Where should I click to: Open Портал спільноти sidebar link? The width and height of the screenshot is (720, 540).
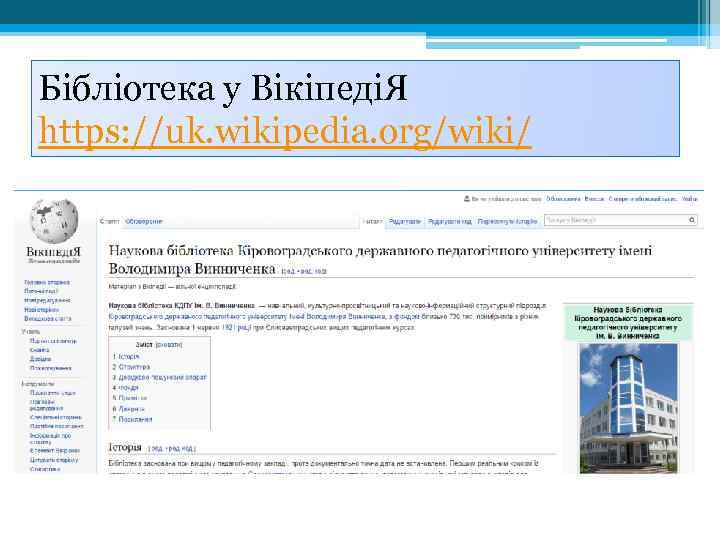(x=53, y=341)
